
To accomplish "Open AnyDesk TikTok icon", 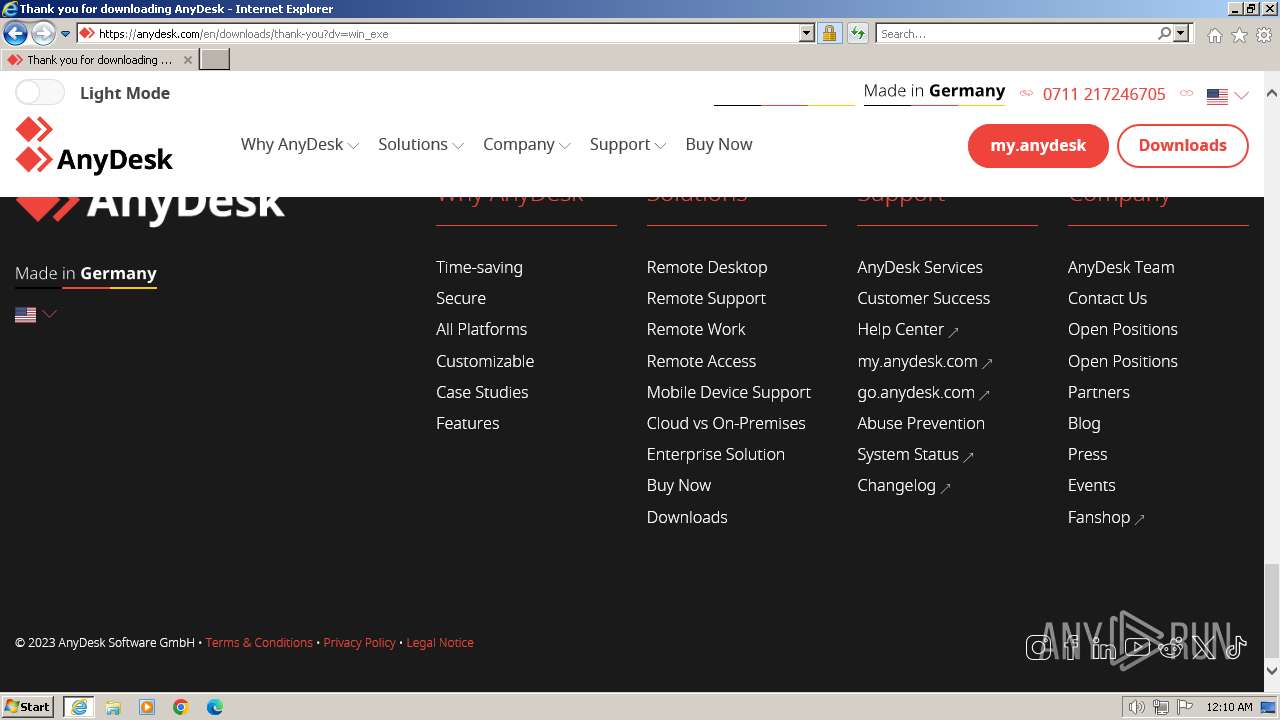I will point(1236,648).
